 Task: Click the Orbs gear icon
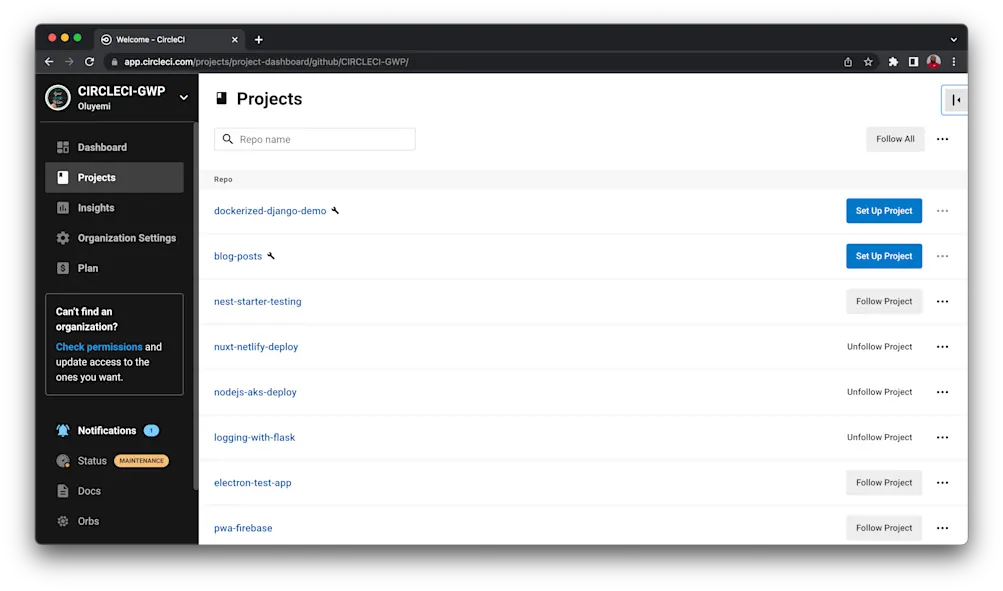click(61, 521)
